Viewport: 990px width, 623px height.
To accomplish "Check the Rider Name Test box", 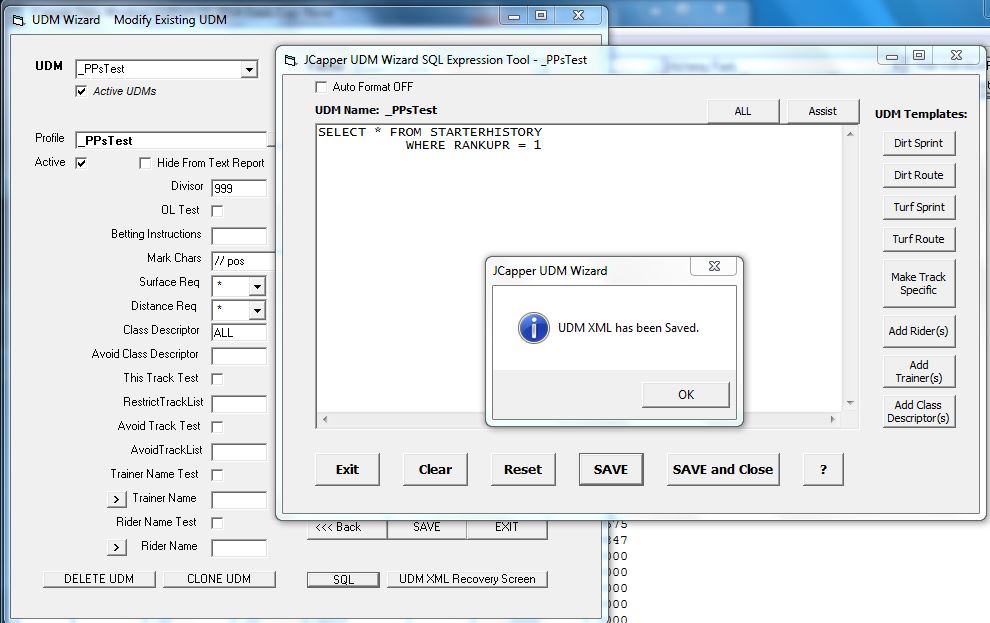I will click(x=217, y=523).
